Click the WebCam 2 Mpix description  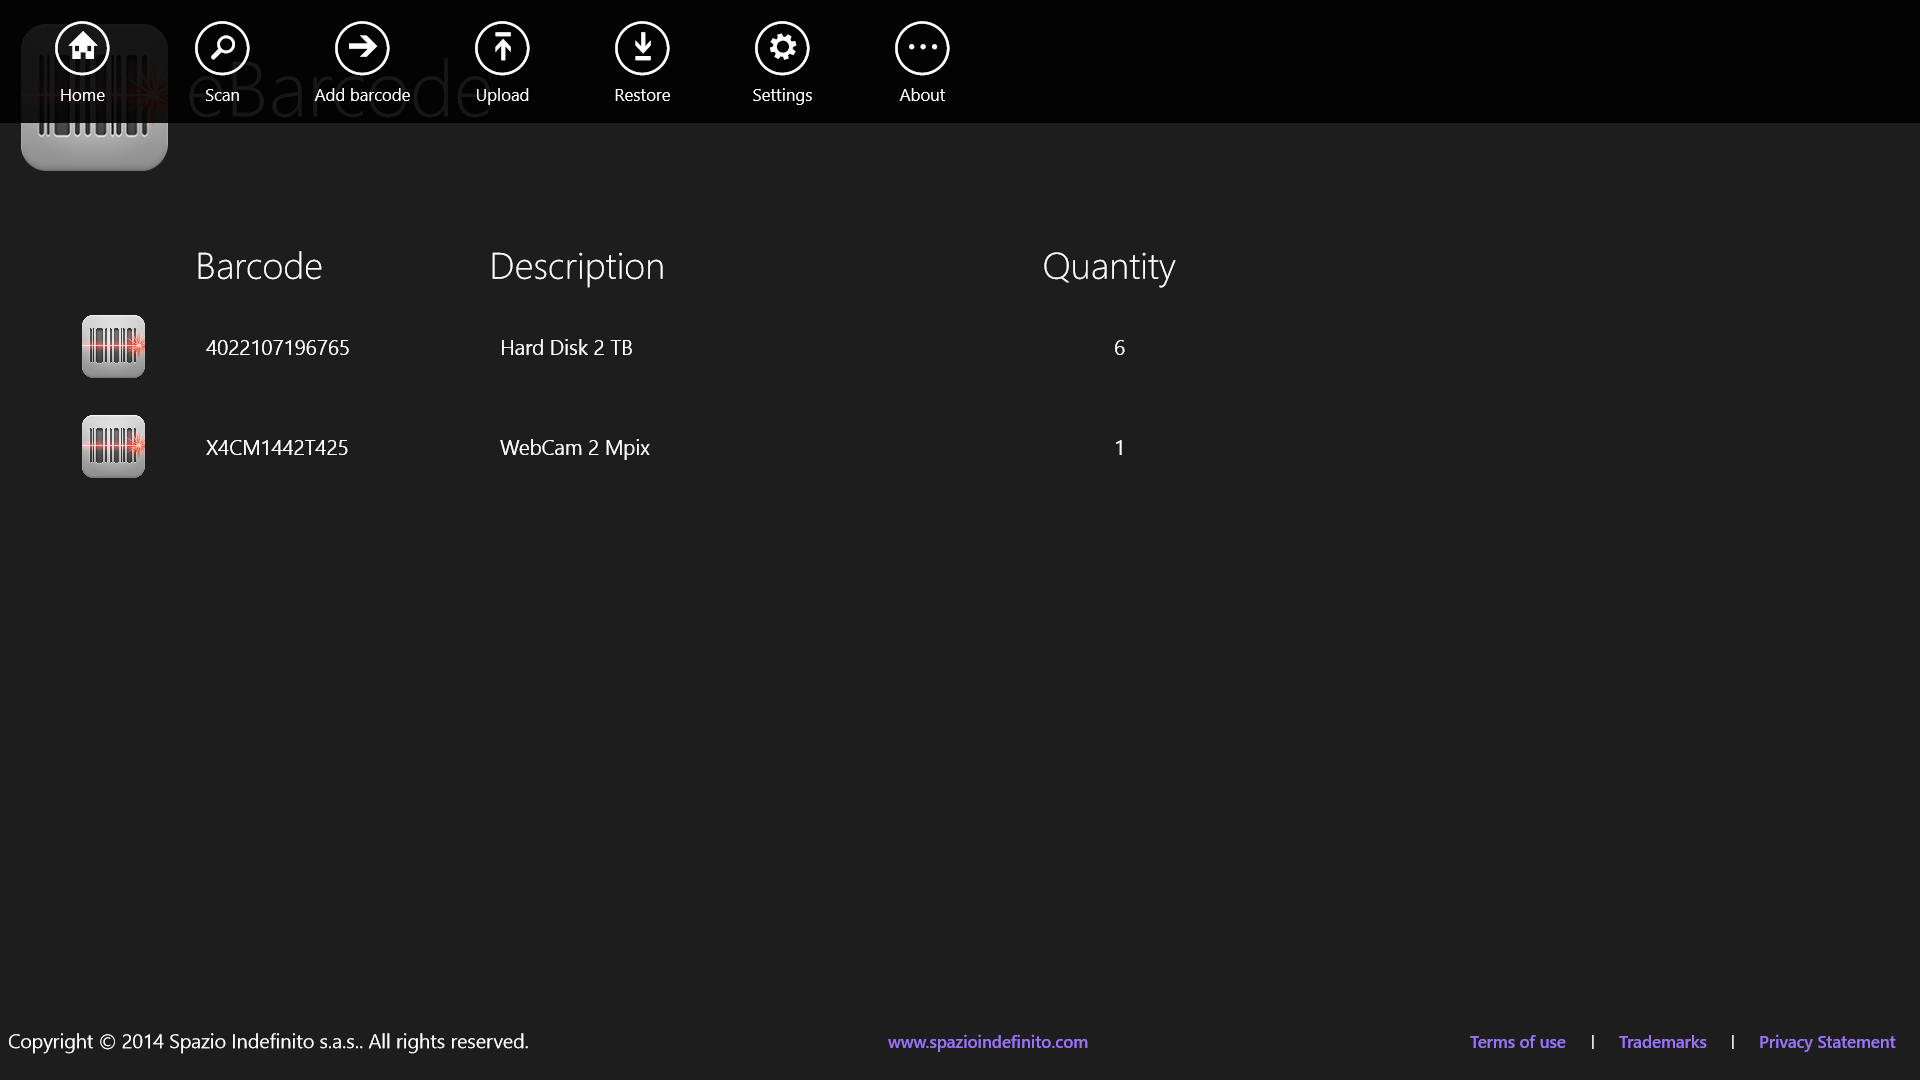tap(575, 448)
